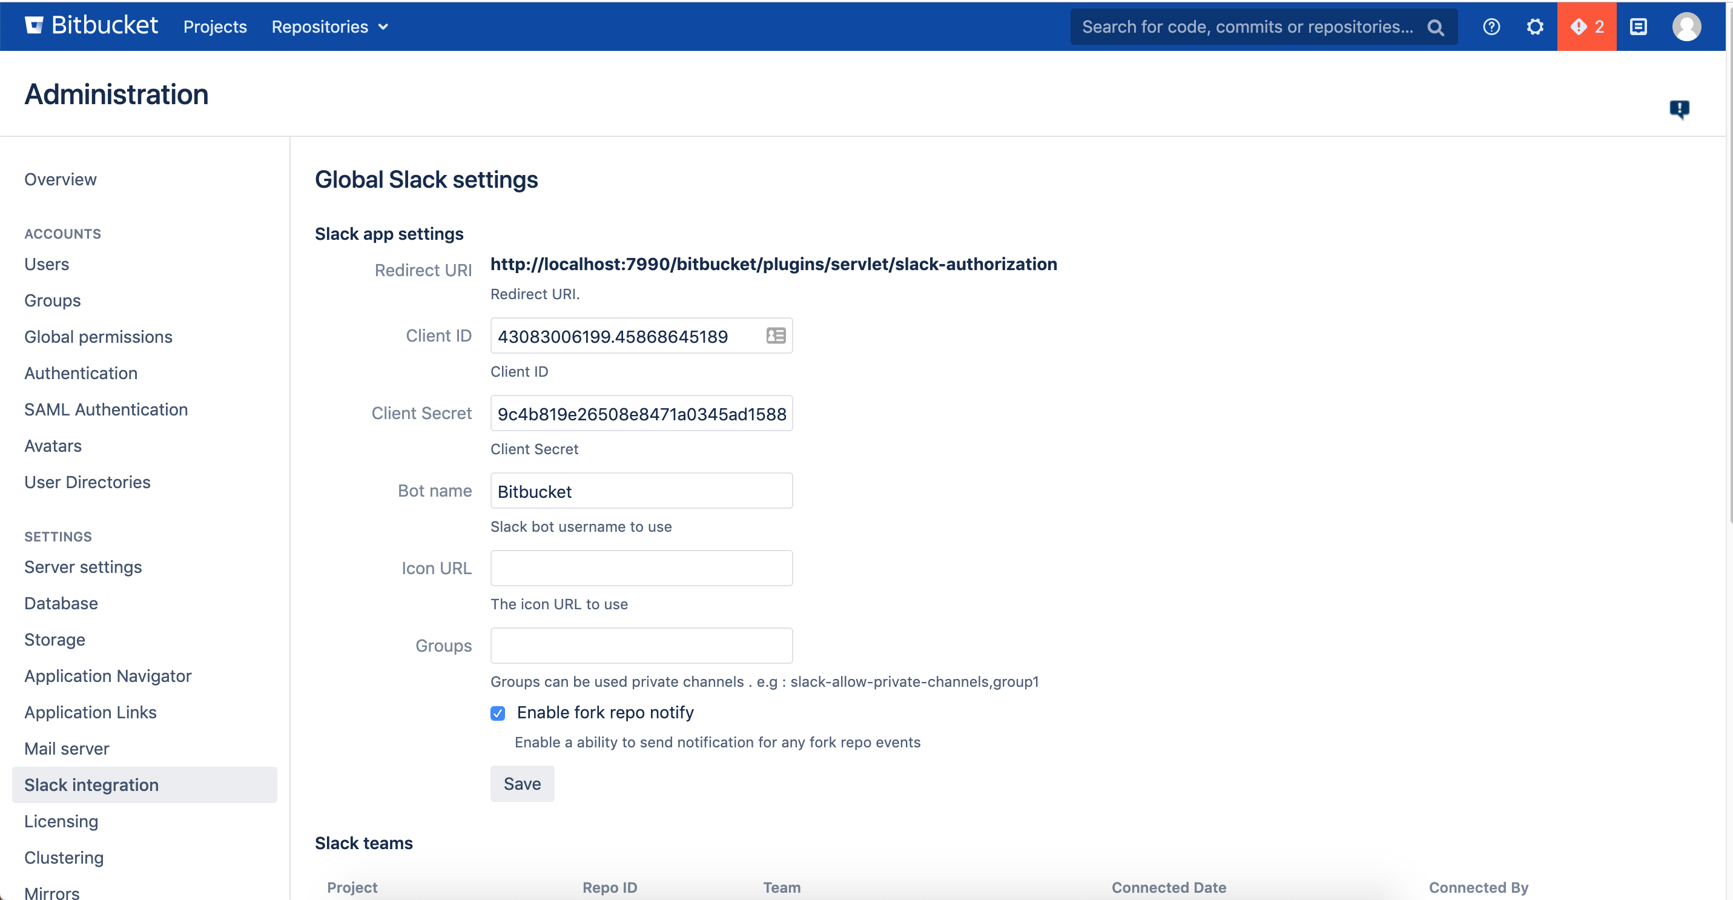Click the Administration page title
The image size is (1733, 900).
[117, 94]
